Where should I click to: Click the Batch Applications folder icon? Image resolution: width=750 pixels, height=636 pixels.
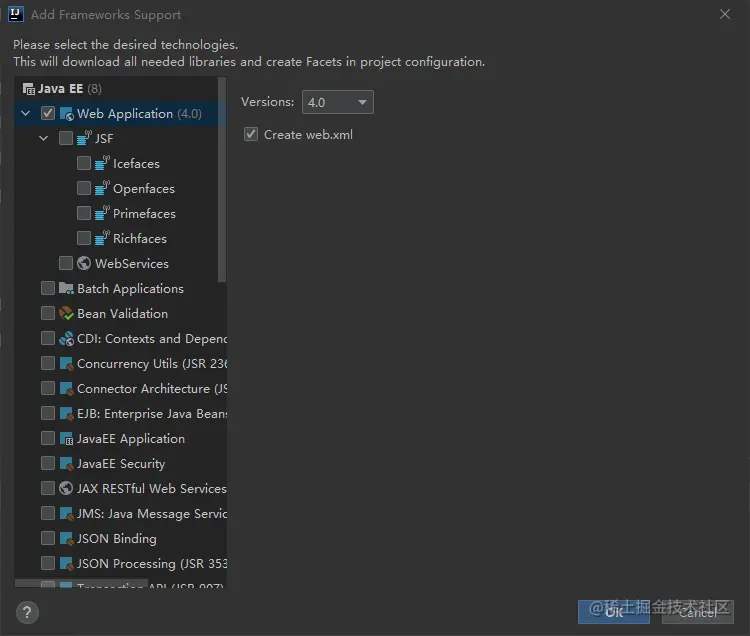[x=66, y=288]
